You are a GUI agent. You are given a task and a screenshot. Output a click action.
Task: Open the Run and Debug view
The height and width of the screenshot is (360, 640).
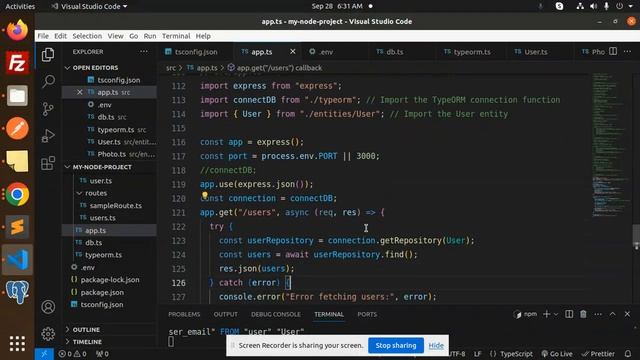[x=48, y=136]
